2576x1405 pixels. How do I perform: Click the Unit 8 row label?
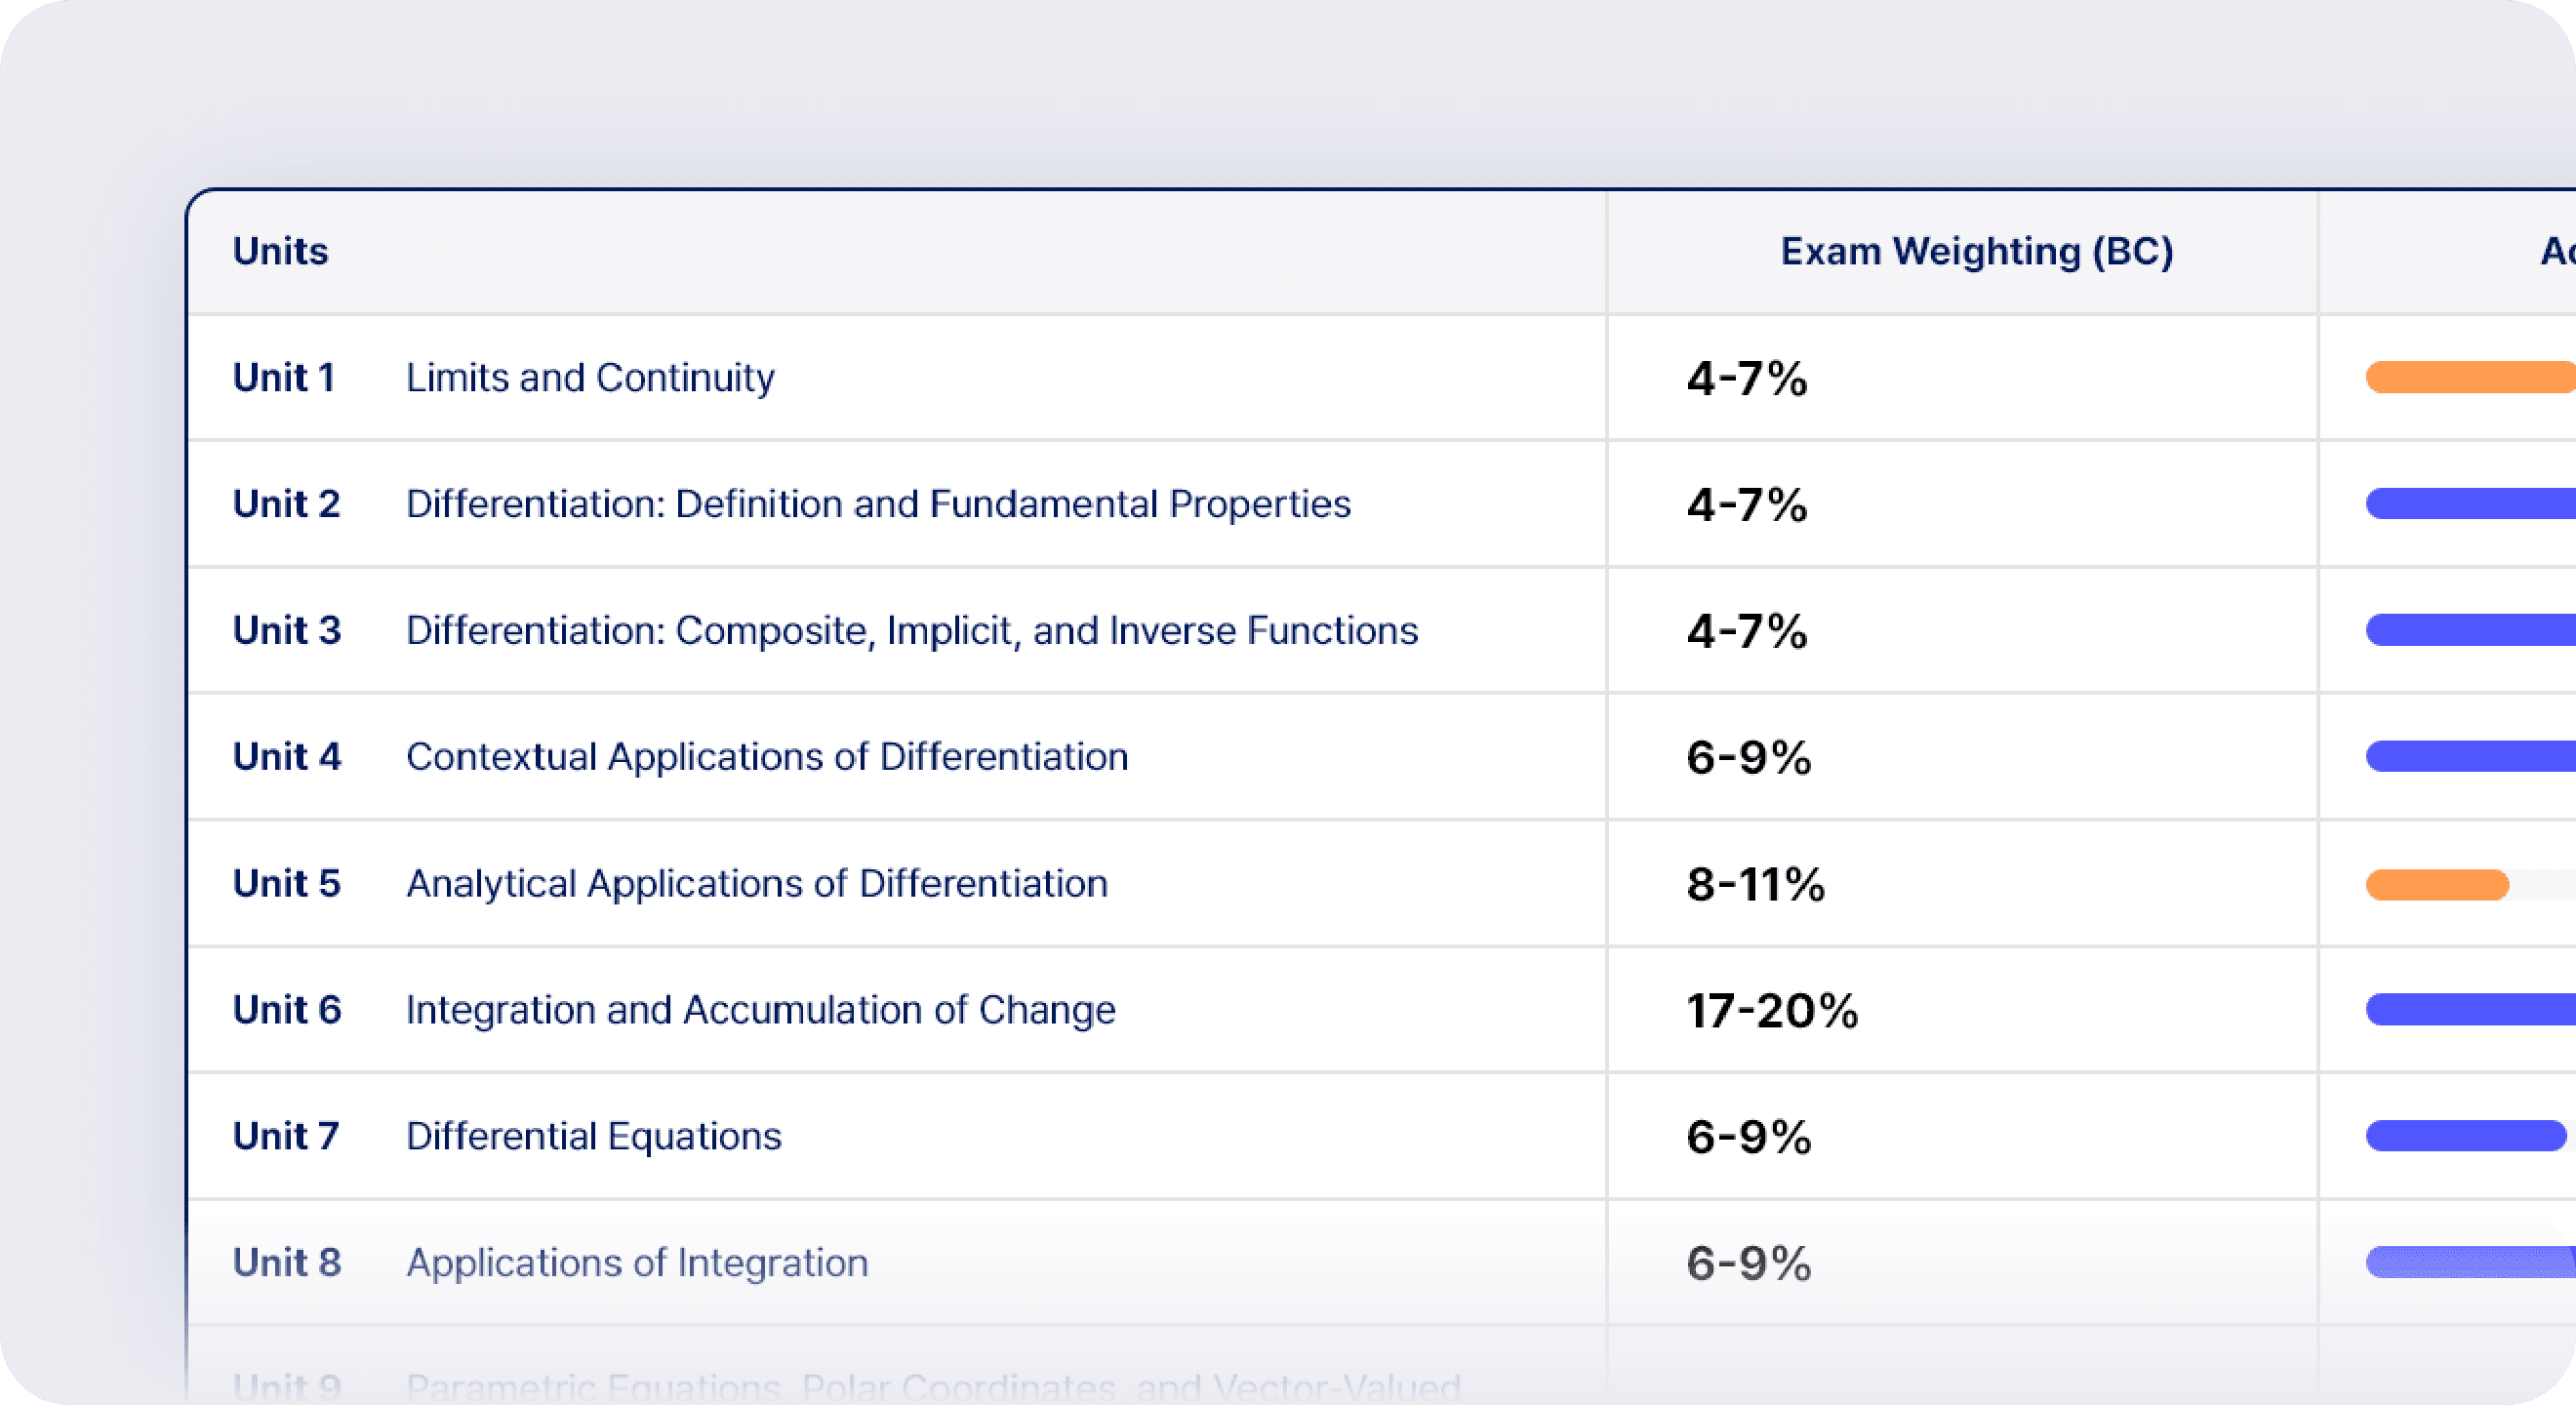[287, 1263]
